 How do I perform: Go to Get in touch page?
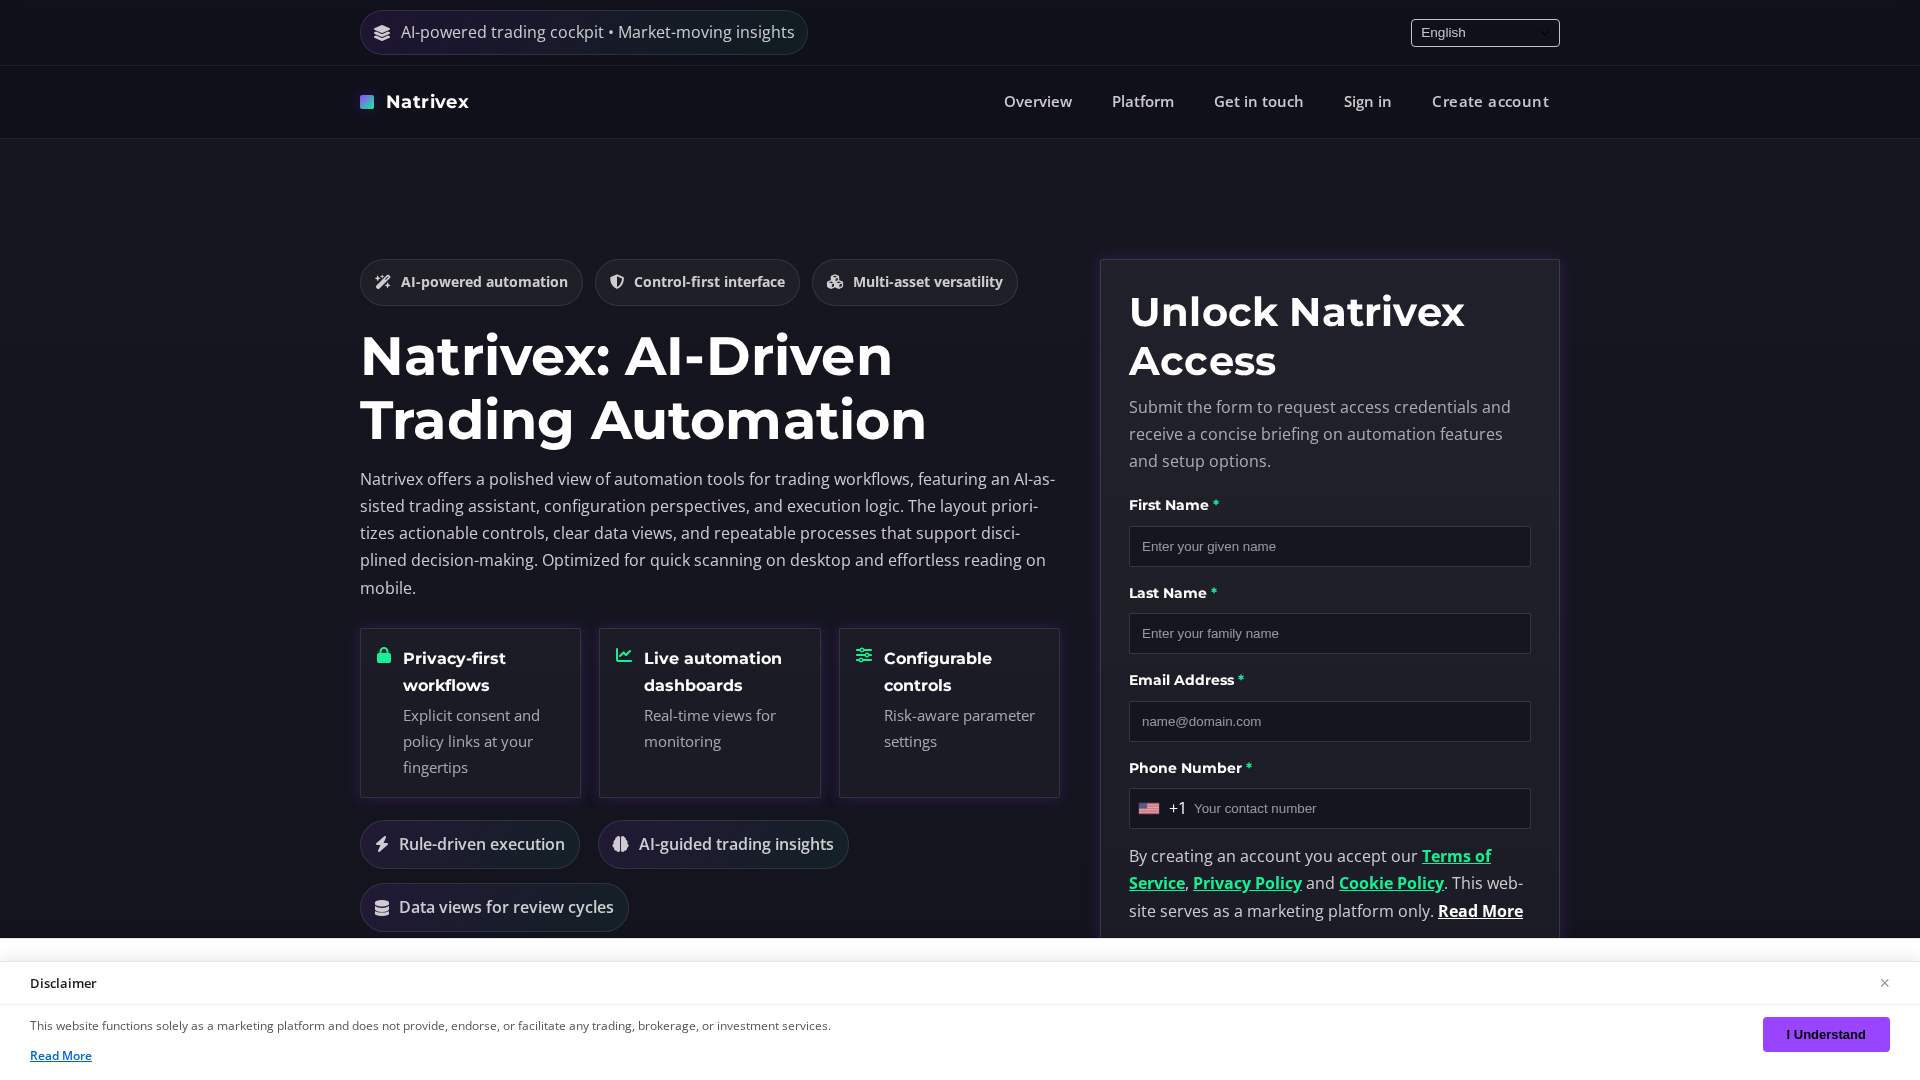[x=1258, y=101]
